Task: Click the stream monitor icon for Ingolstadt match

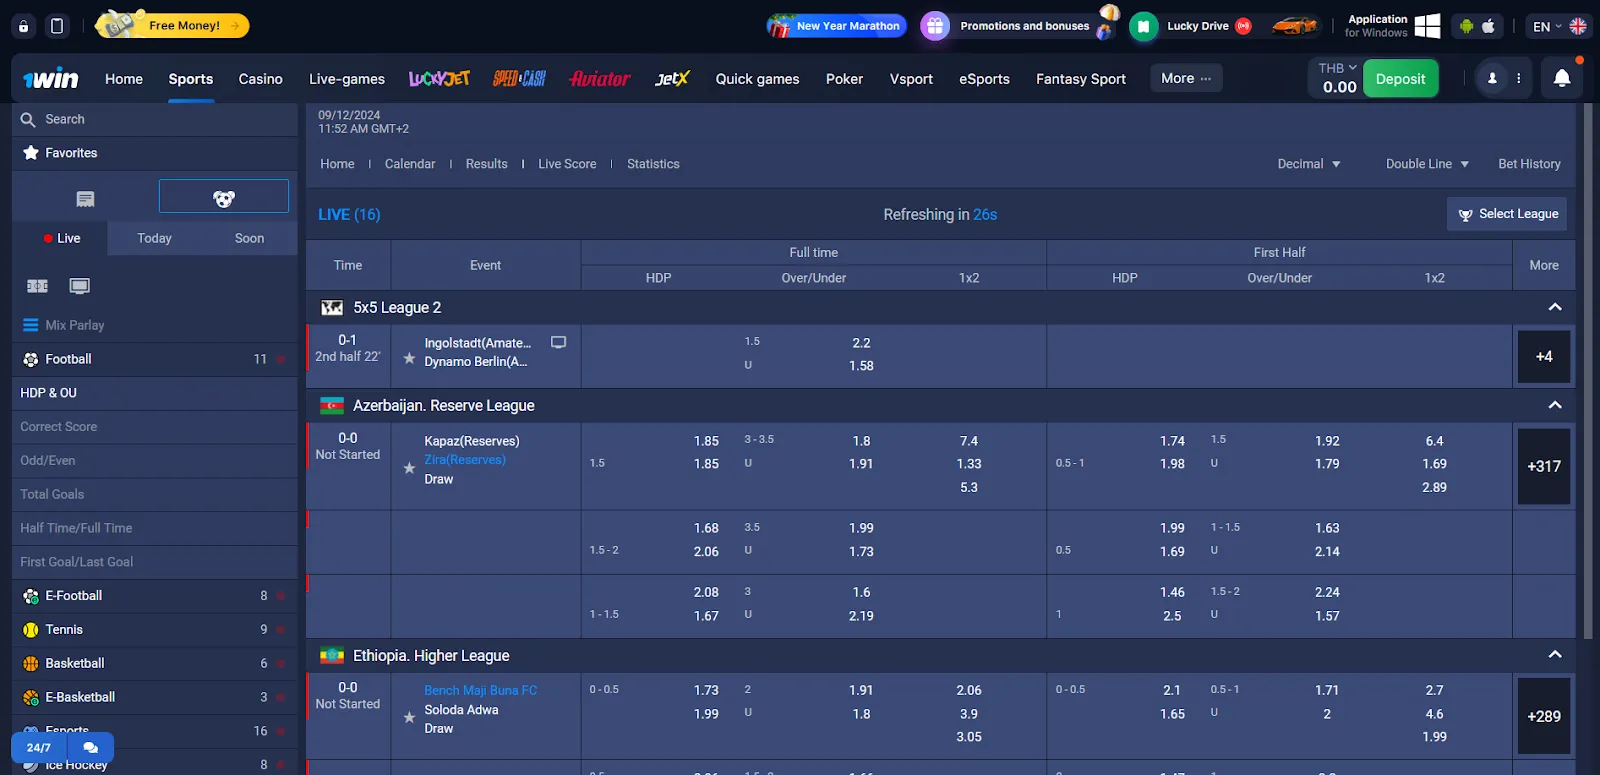Action: pos(559,342)
